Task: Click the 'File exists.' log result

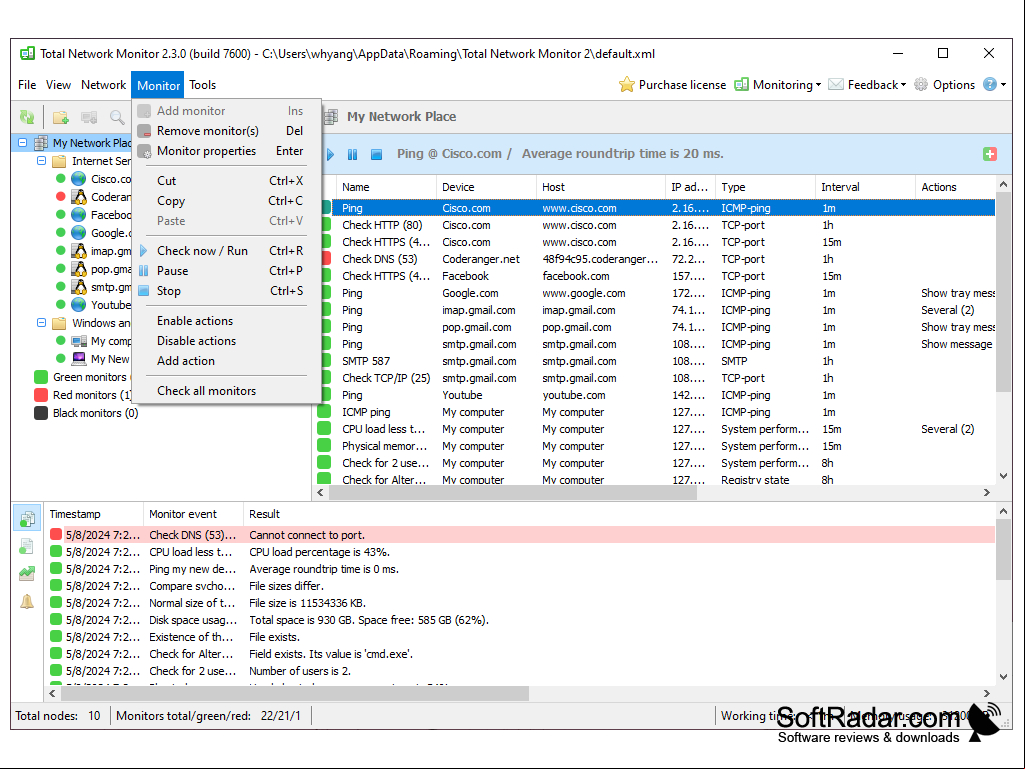Action: pyautogui.click(x=275, y=637)
